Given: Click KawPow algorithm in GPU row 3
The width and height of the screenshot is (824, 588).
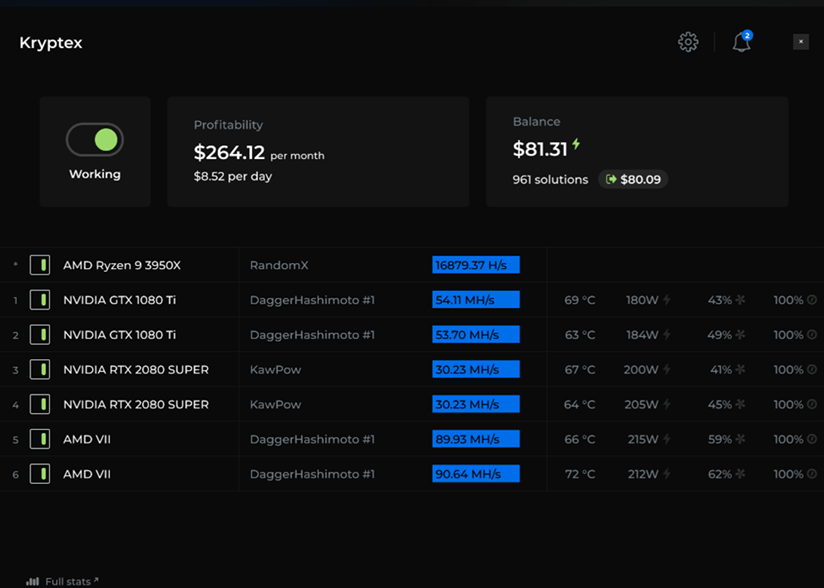Looking at the screenshot, I should pos(275,370).
